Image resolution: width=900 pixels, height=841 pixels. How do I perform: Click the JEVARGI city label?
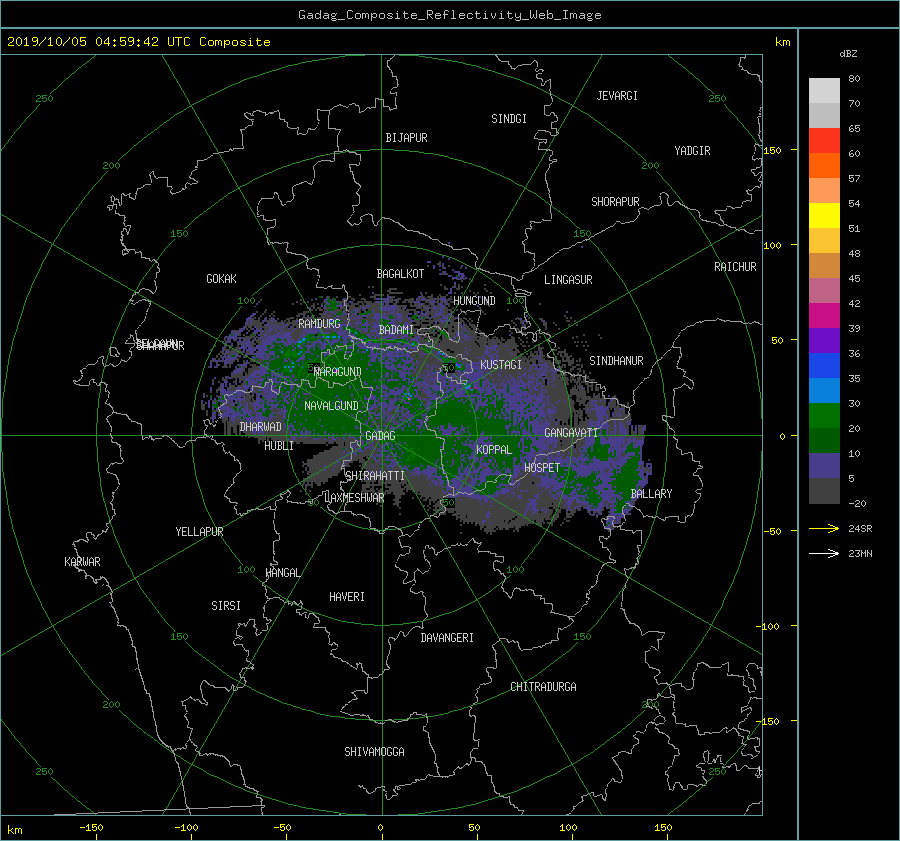point(617,96)
